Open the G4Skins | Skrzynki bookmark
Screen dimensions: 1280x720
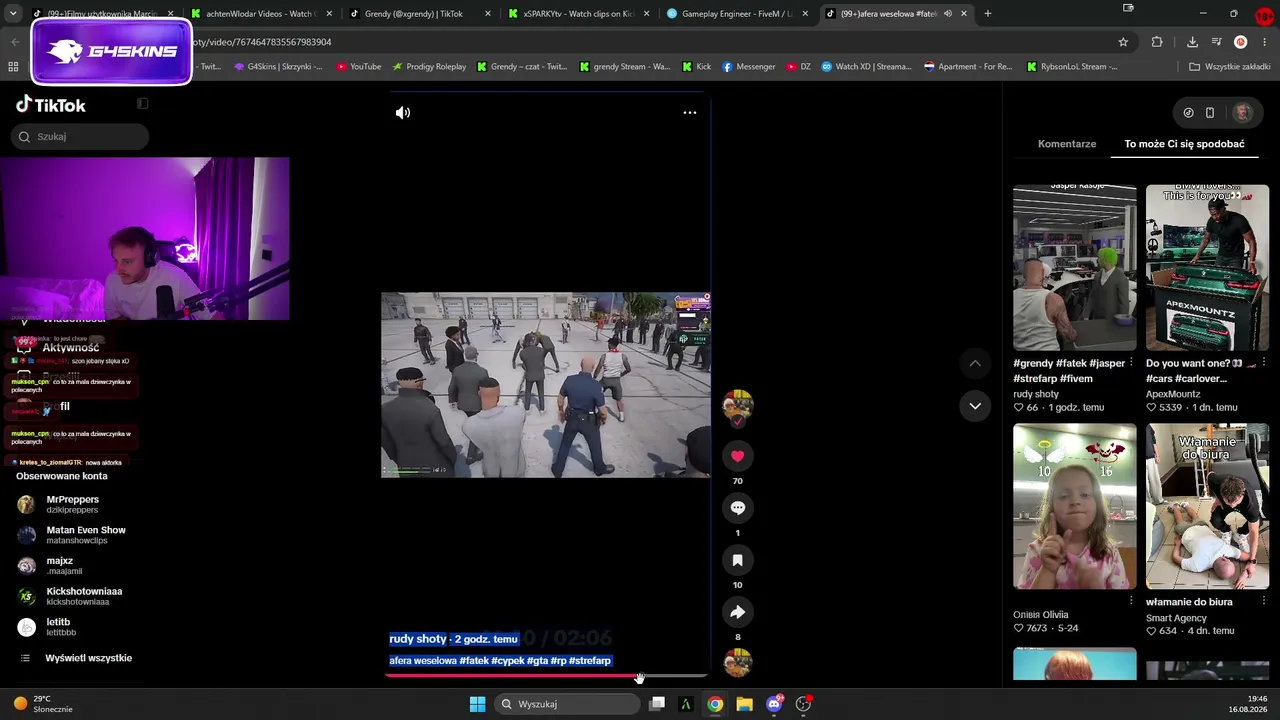(x=278, y=67)
